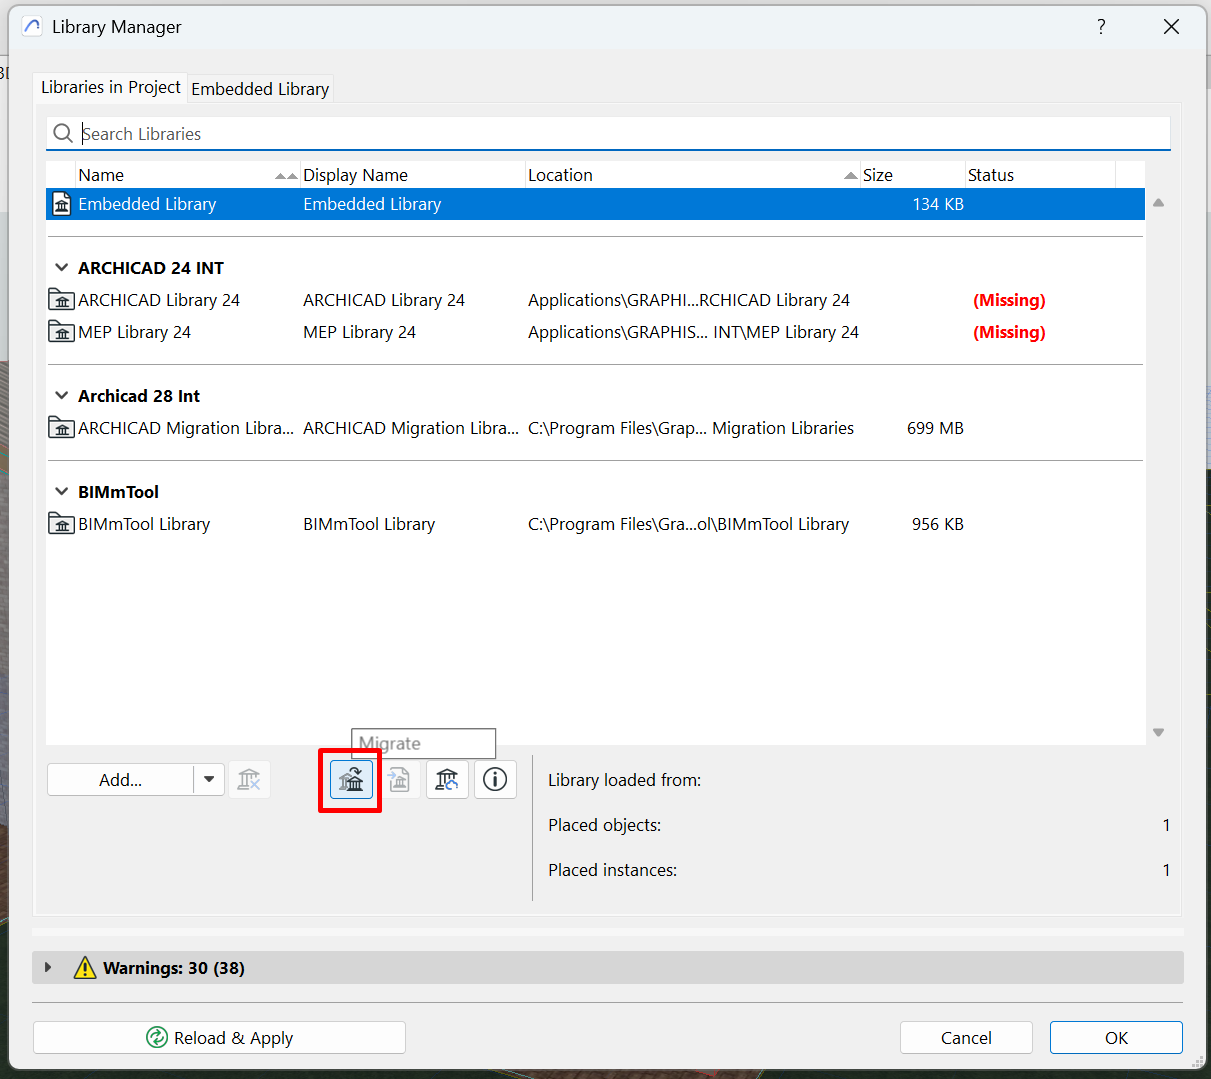Click the remove library icon
The width and height of the screenshot is (1211, 1079).
coord(249,780)
